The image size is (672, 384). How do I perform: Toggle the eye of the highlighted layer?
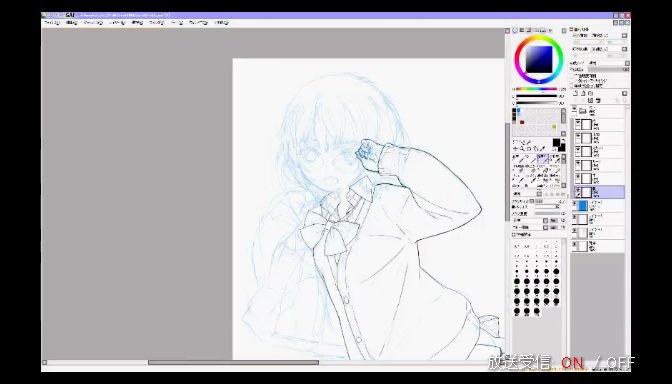578,190
